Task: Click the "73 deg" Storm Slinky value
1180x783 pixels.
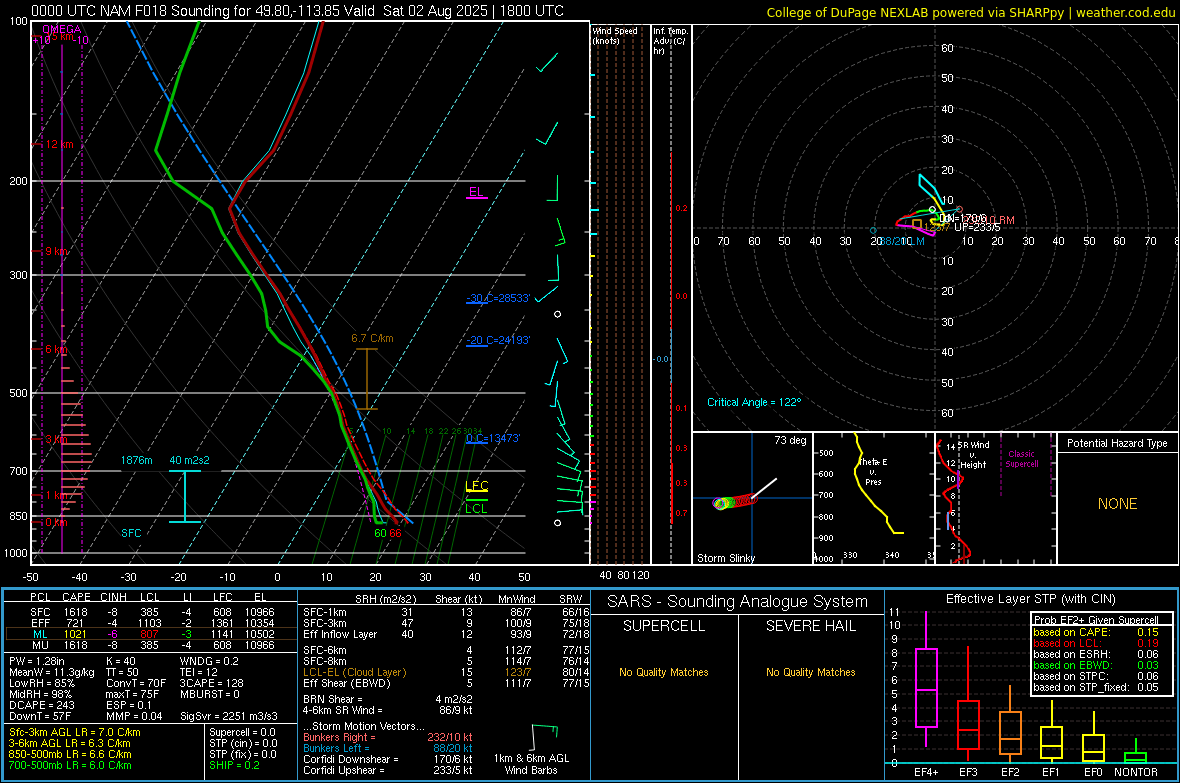Action: click(x=790, y=440)
